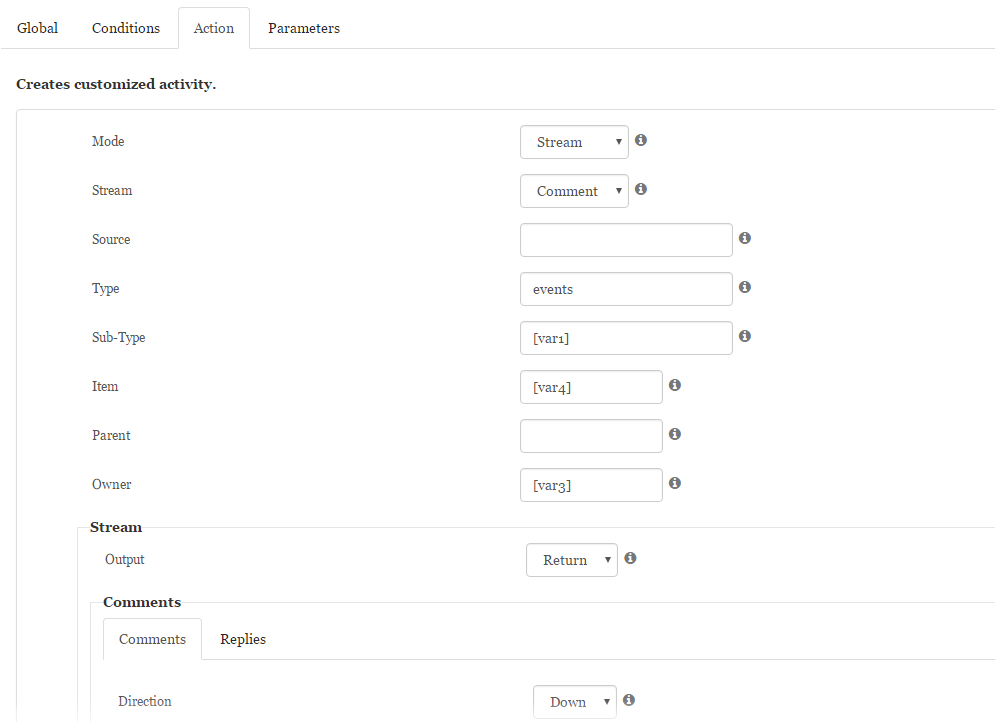The image size is (995, 722).
Task: Click info icon next to Type field
Action: point(745,287)
